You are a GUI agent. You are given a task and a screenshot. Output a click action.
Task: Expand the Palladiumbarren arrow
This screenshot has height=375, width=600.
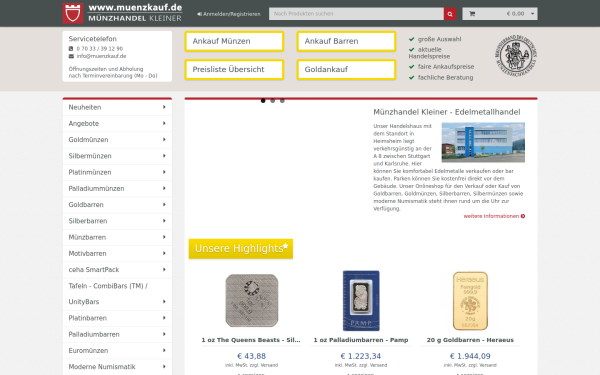164,334
